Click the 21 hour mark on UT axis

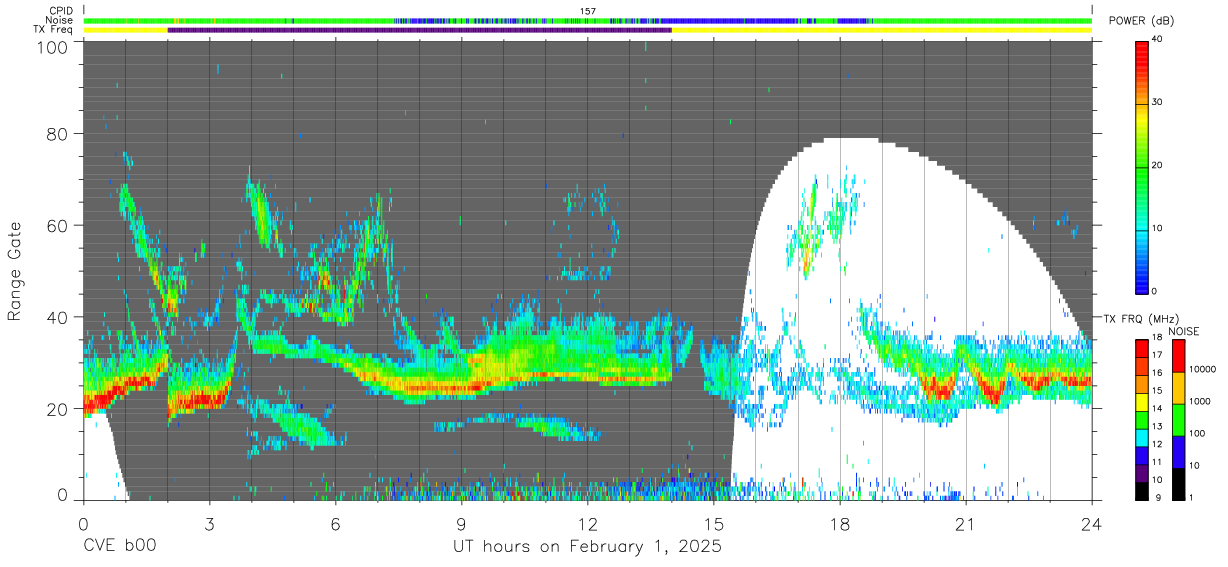coord(966,523)
